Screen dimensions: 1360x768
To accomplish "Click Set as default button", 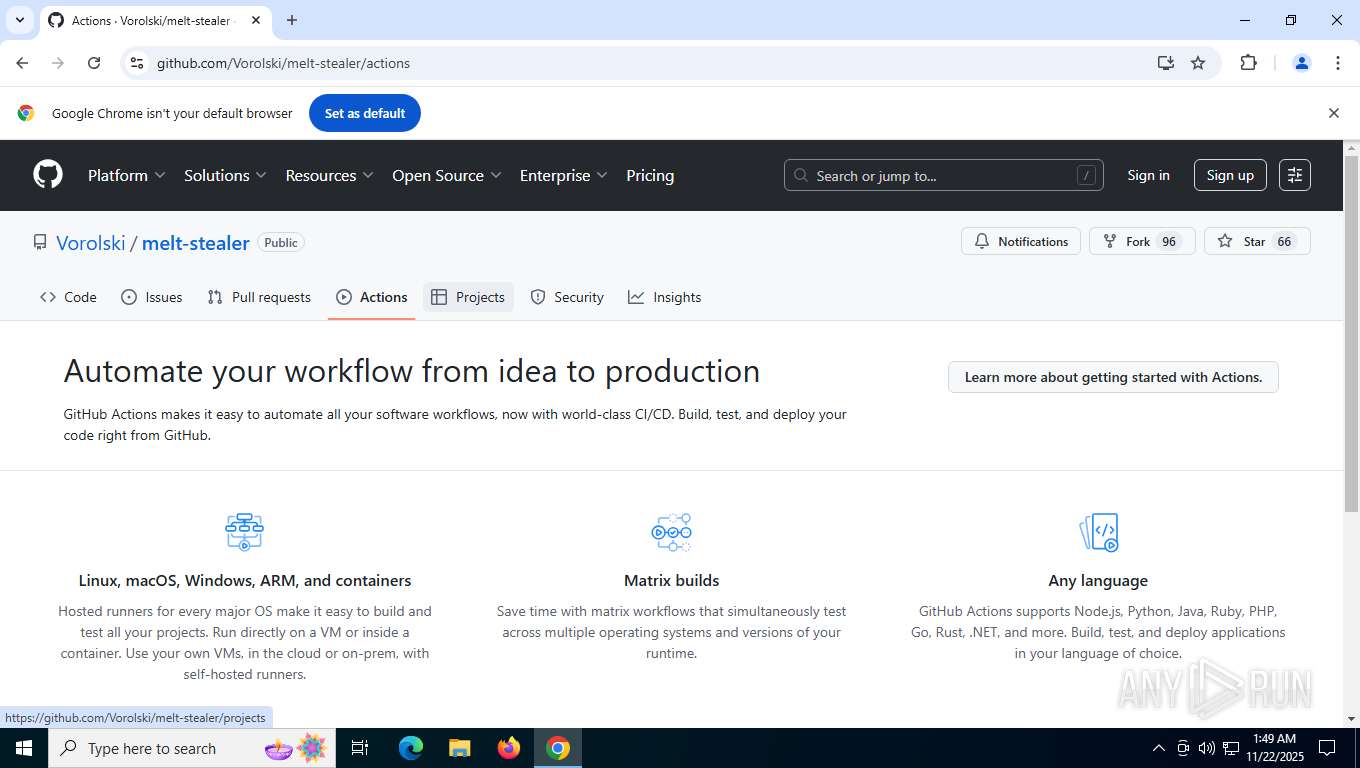I will (365, 113).
